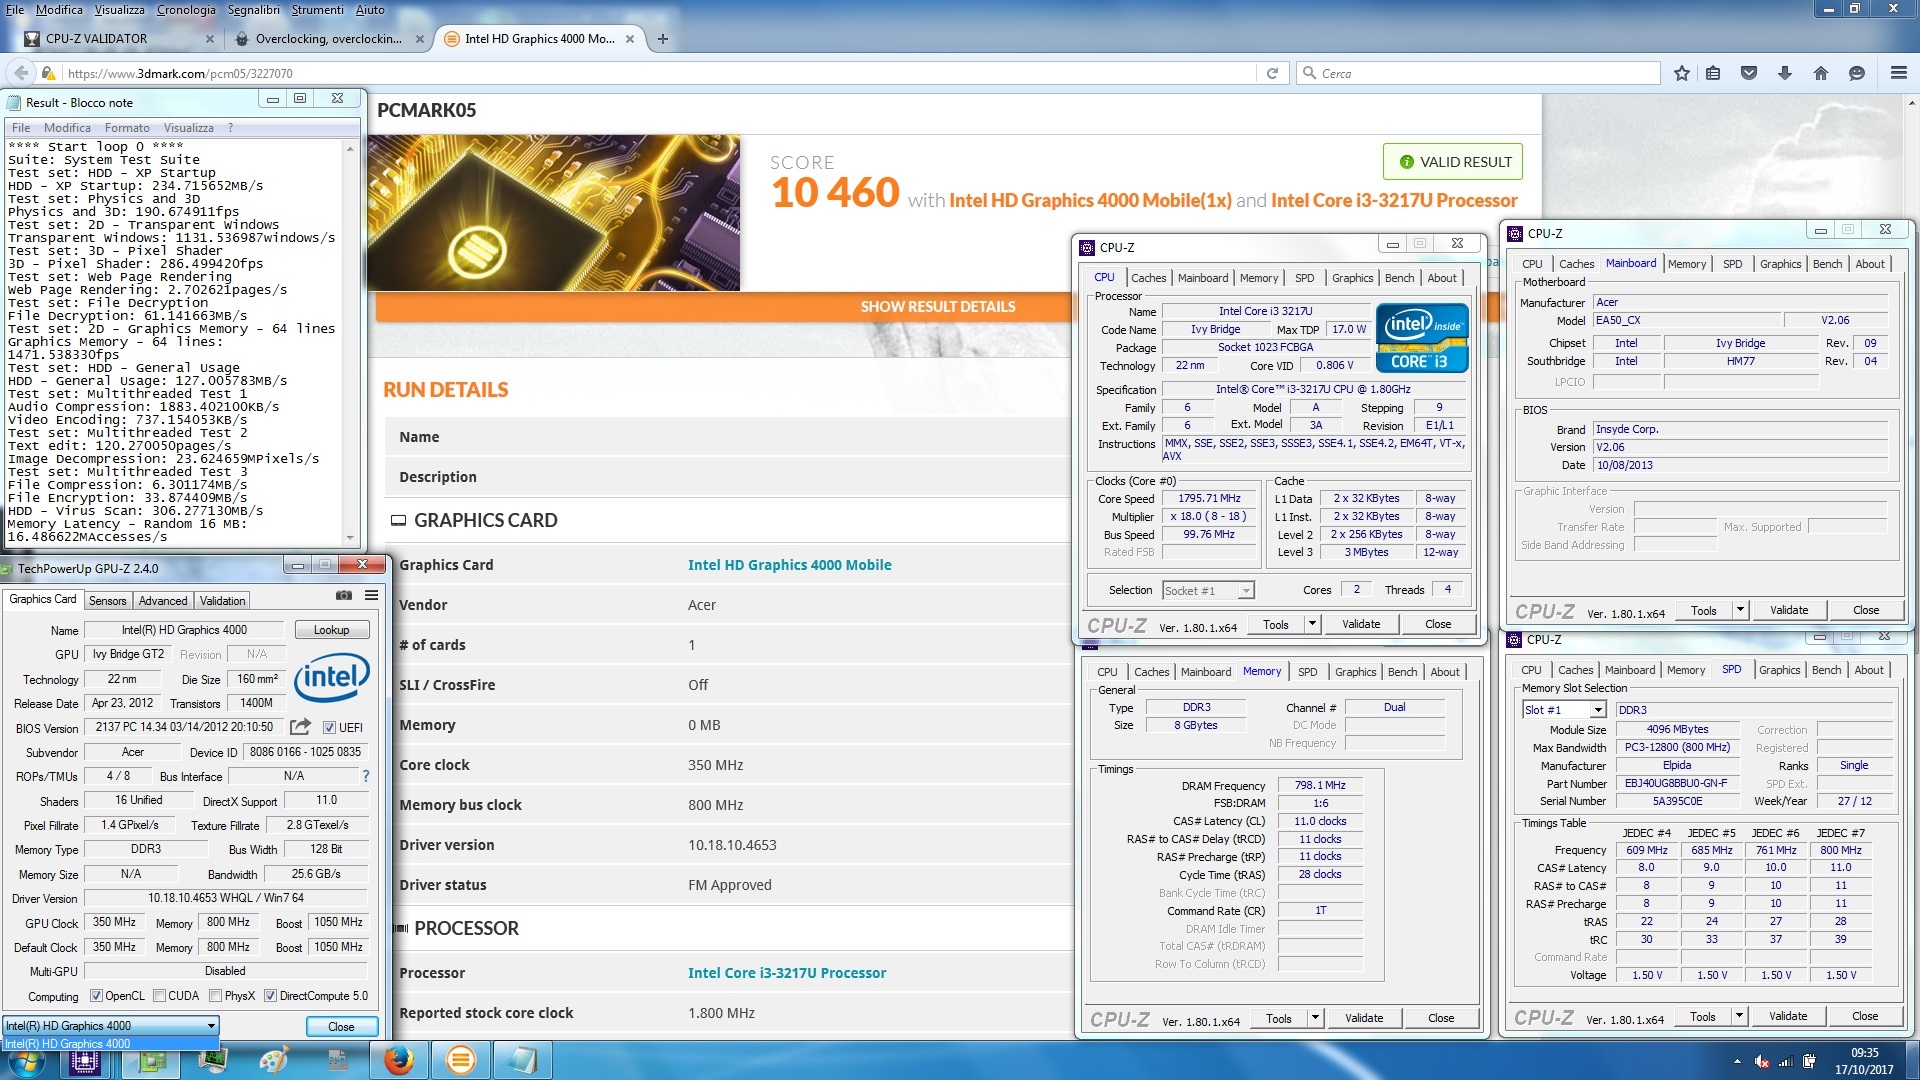Open the Slot #1 memory slot dropdown
This screenshot has height=1080, width=1920.
(1564, 710)
